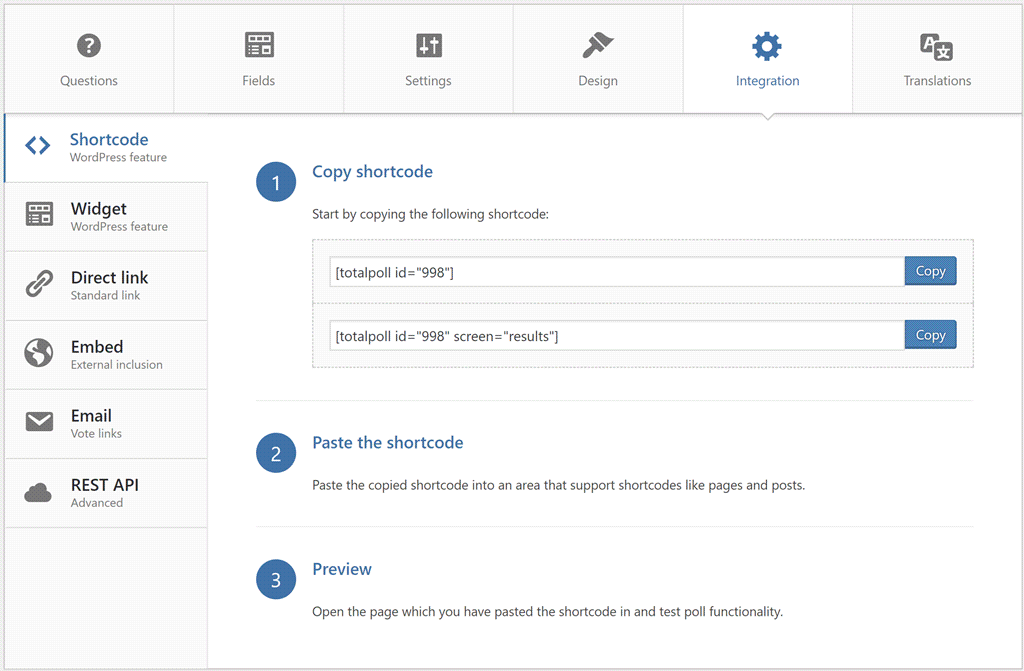Screen dimensions: 1024x671
Task: Select Direct link integration method
Action: point(106,286)
